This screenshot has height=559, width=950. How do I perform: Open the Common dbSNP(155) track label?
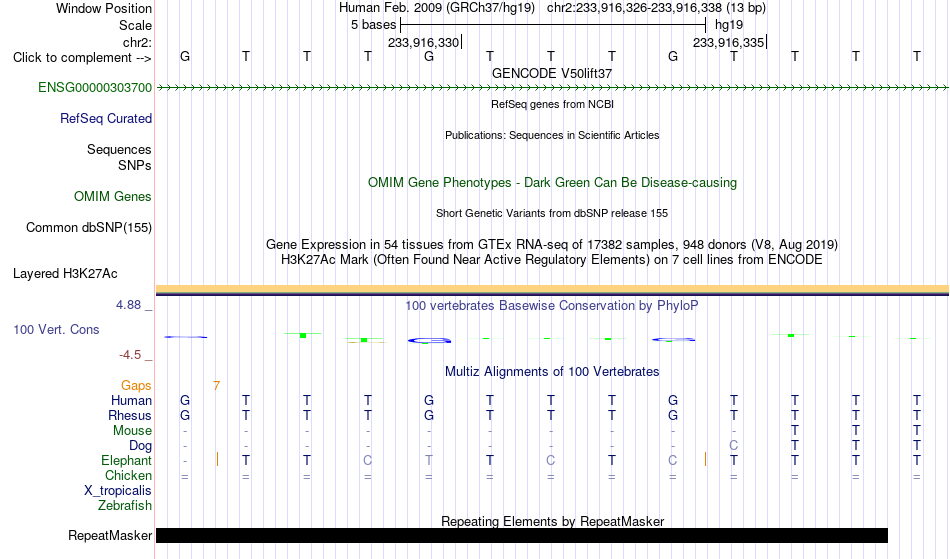pos(88,227)
